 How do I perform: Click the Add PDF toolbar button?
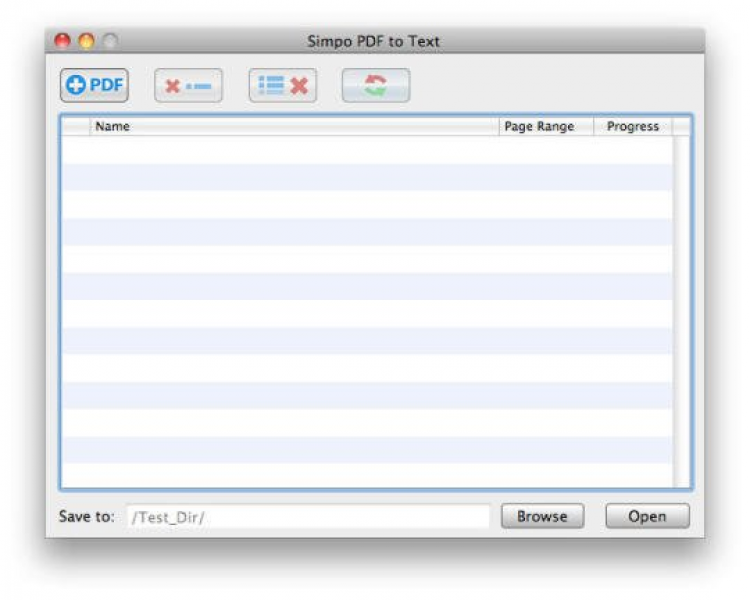[x=94, y=85]
